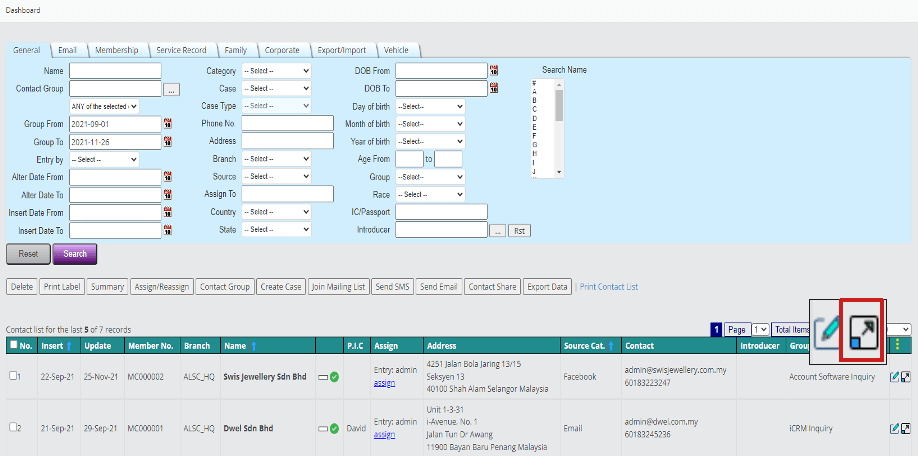Open the Race dropdown
The width and height of the screenshot is (918, 456).
tap(430, 194)
